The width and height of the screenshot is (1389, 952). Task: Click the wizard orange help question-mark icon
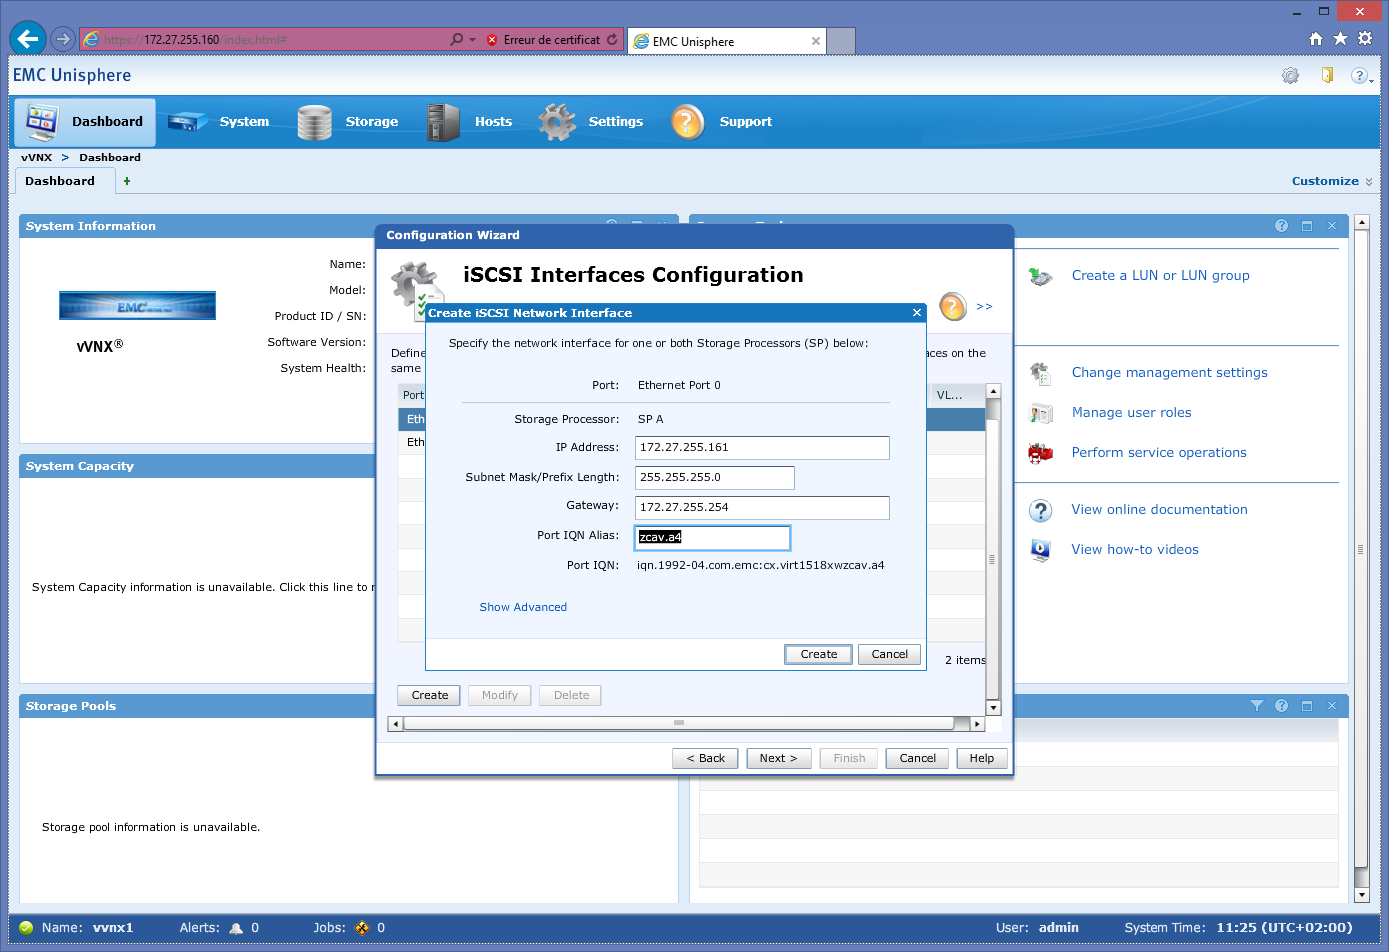click(x=953, y=306)
